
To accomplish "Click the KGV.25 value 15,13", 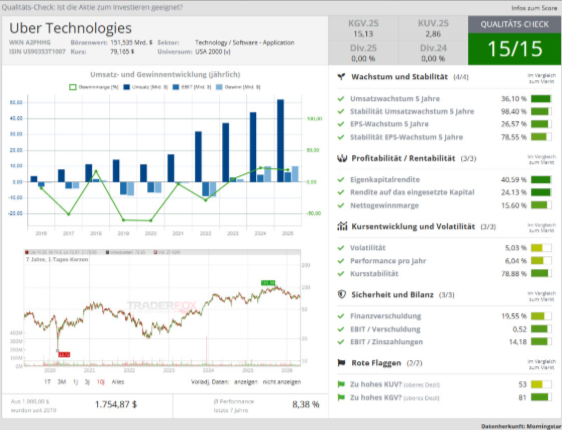I will 363,34.
